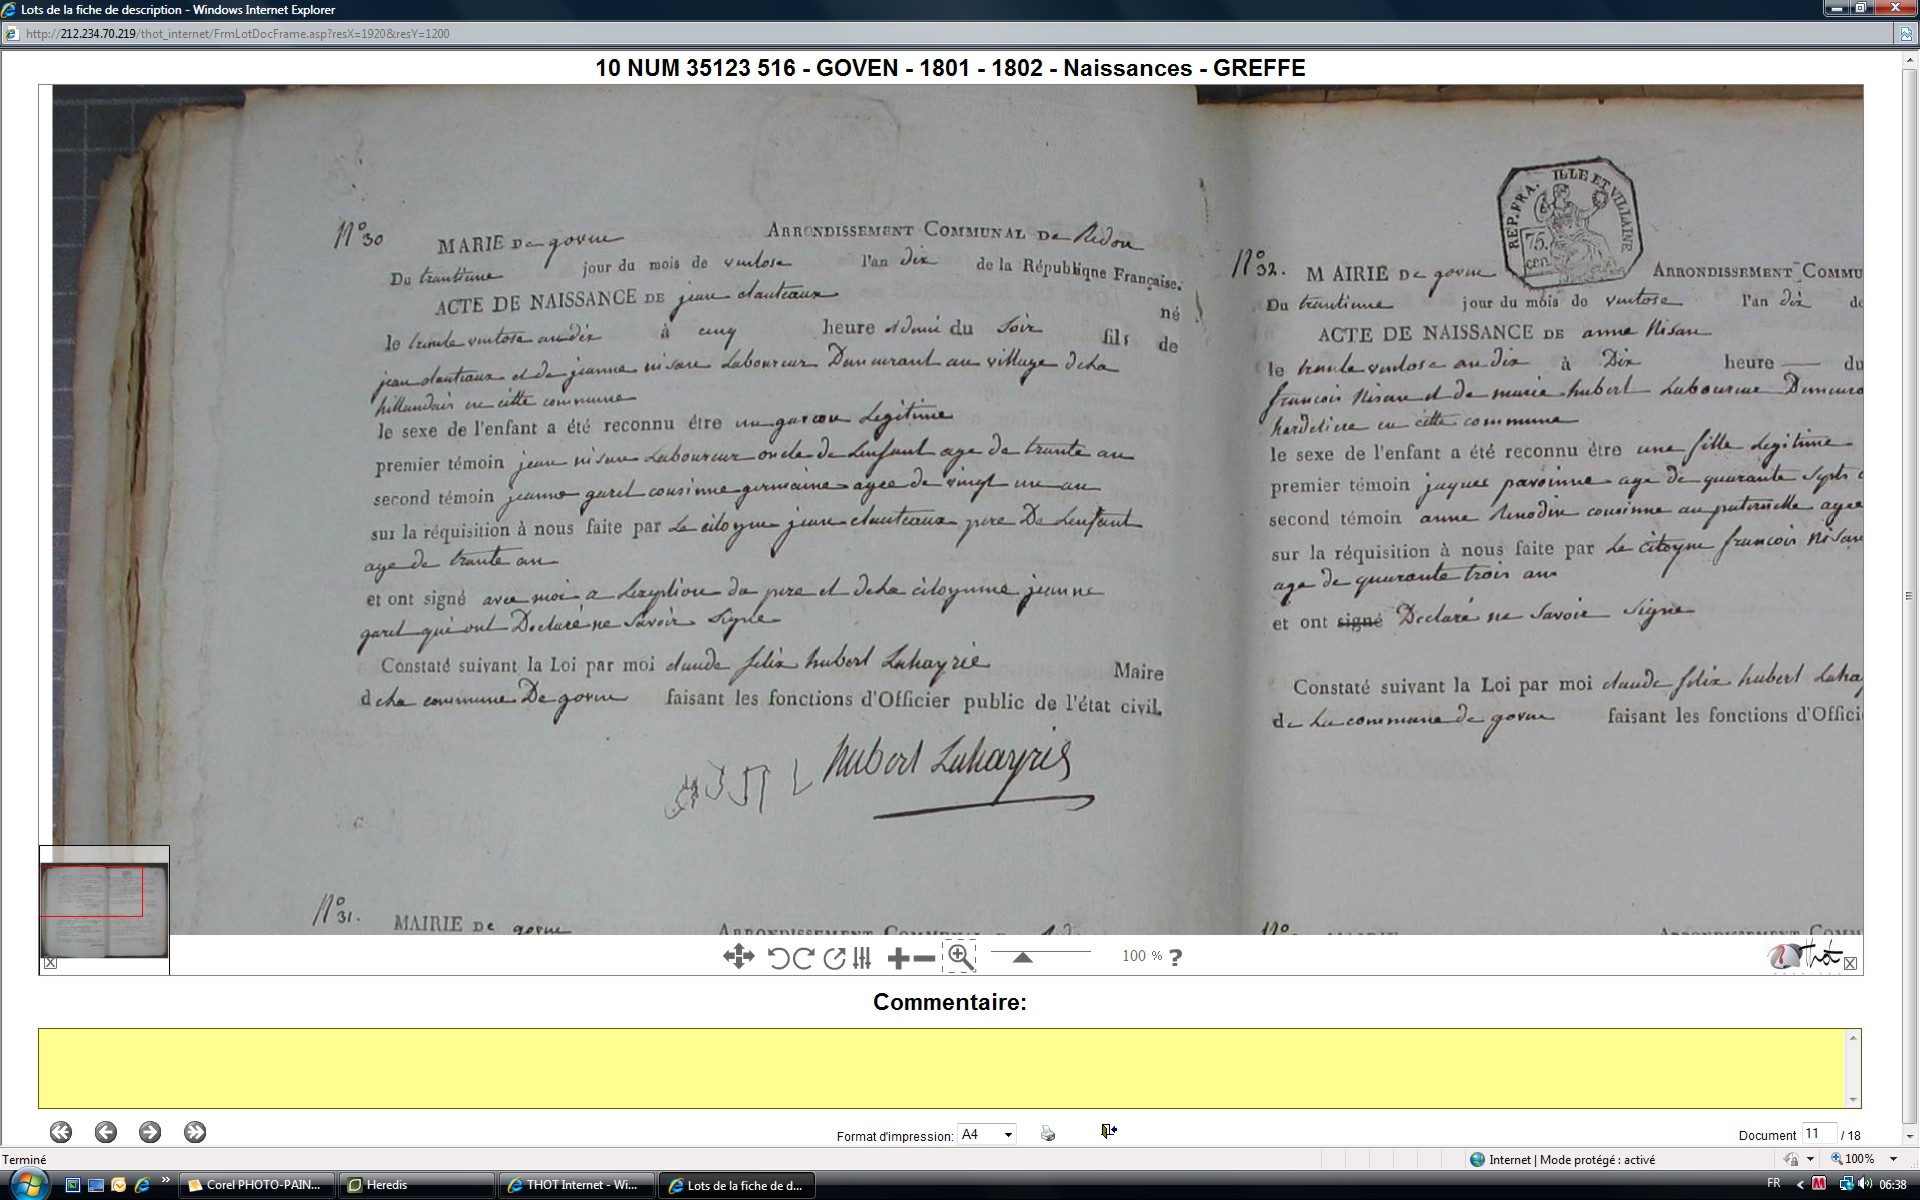Screen dimensions: 1920x1200
Task: Go to the next document page
Action: tap(150, 1132)
